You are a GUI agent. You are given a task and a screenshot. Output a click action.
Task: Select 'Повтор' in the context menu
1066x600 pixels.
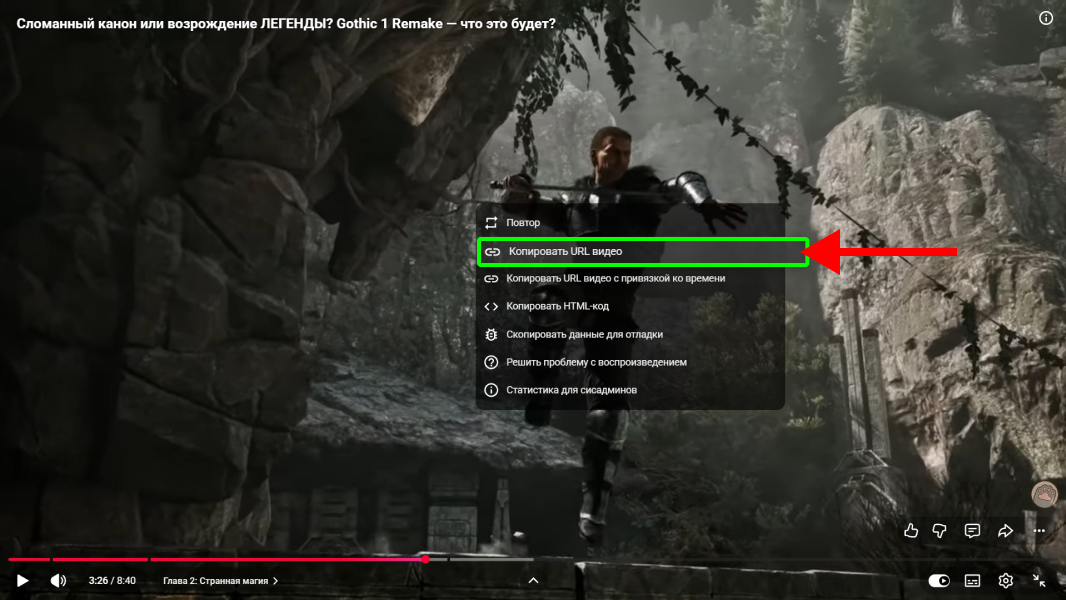[630, 223]
